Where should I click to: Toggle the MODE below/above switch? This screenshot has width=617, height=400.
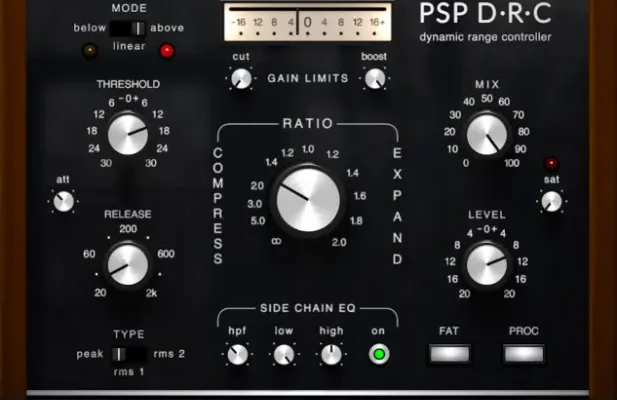[128, 28]
